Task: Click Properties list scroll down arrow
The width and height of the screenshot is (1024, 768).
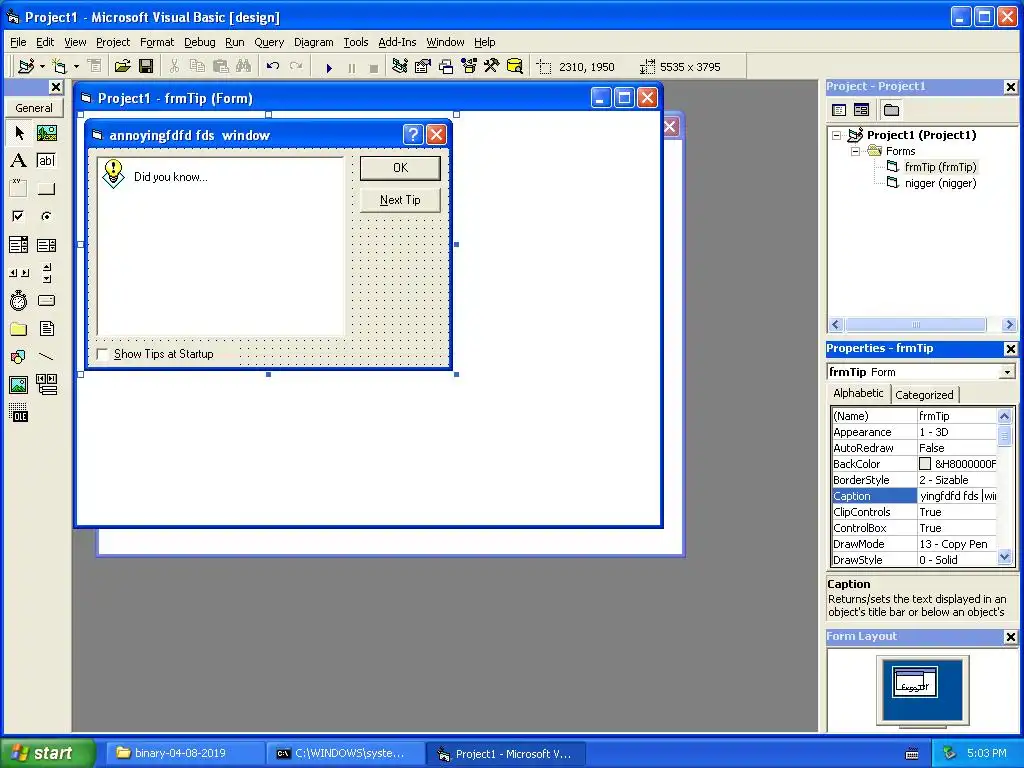Action: click(x=1004, y=558)
